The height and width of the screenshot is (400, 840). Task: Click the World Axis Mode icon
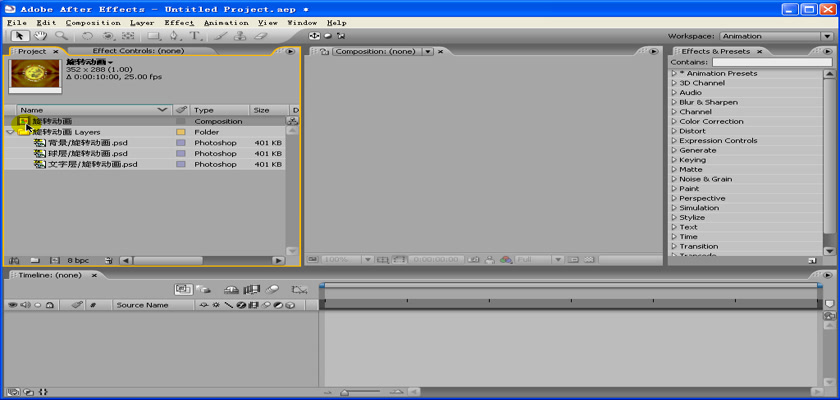328,36
